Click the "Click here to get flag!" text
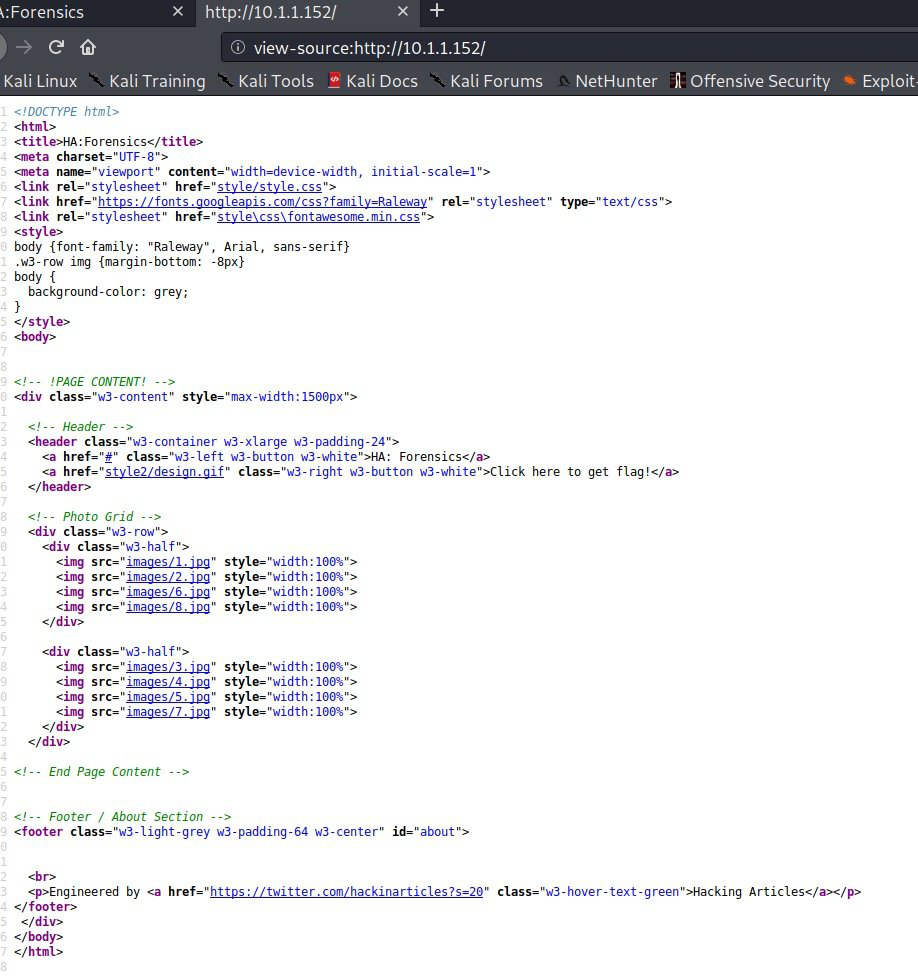This screenshot has width=918, height=976. [568, 472]
